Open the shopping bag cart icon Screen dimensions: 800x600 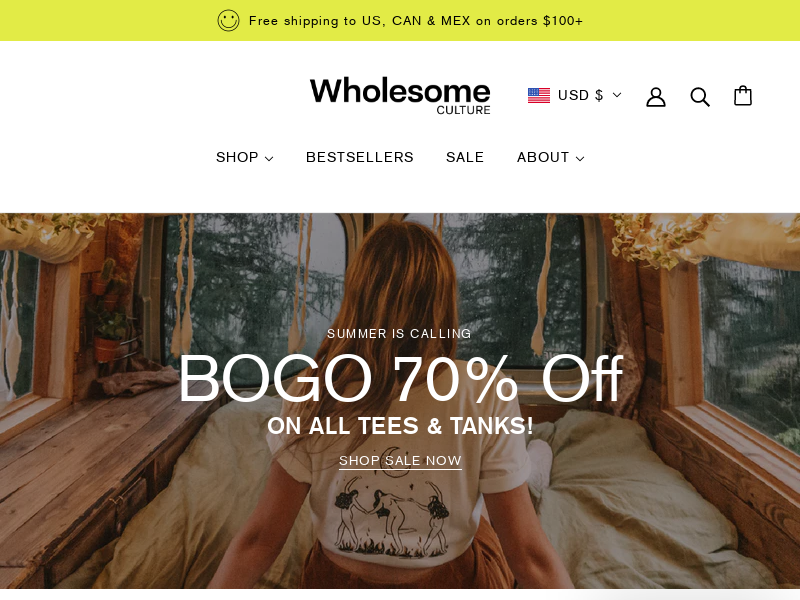[x=743, y=95]
